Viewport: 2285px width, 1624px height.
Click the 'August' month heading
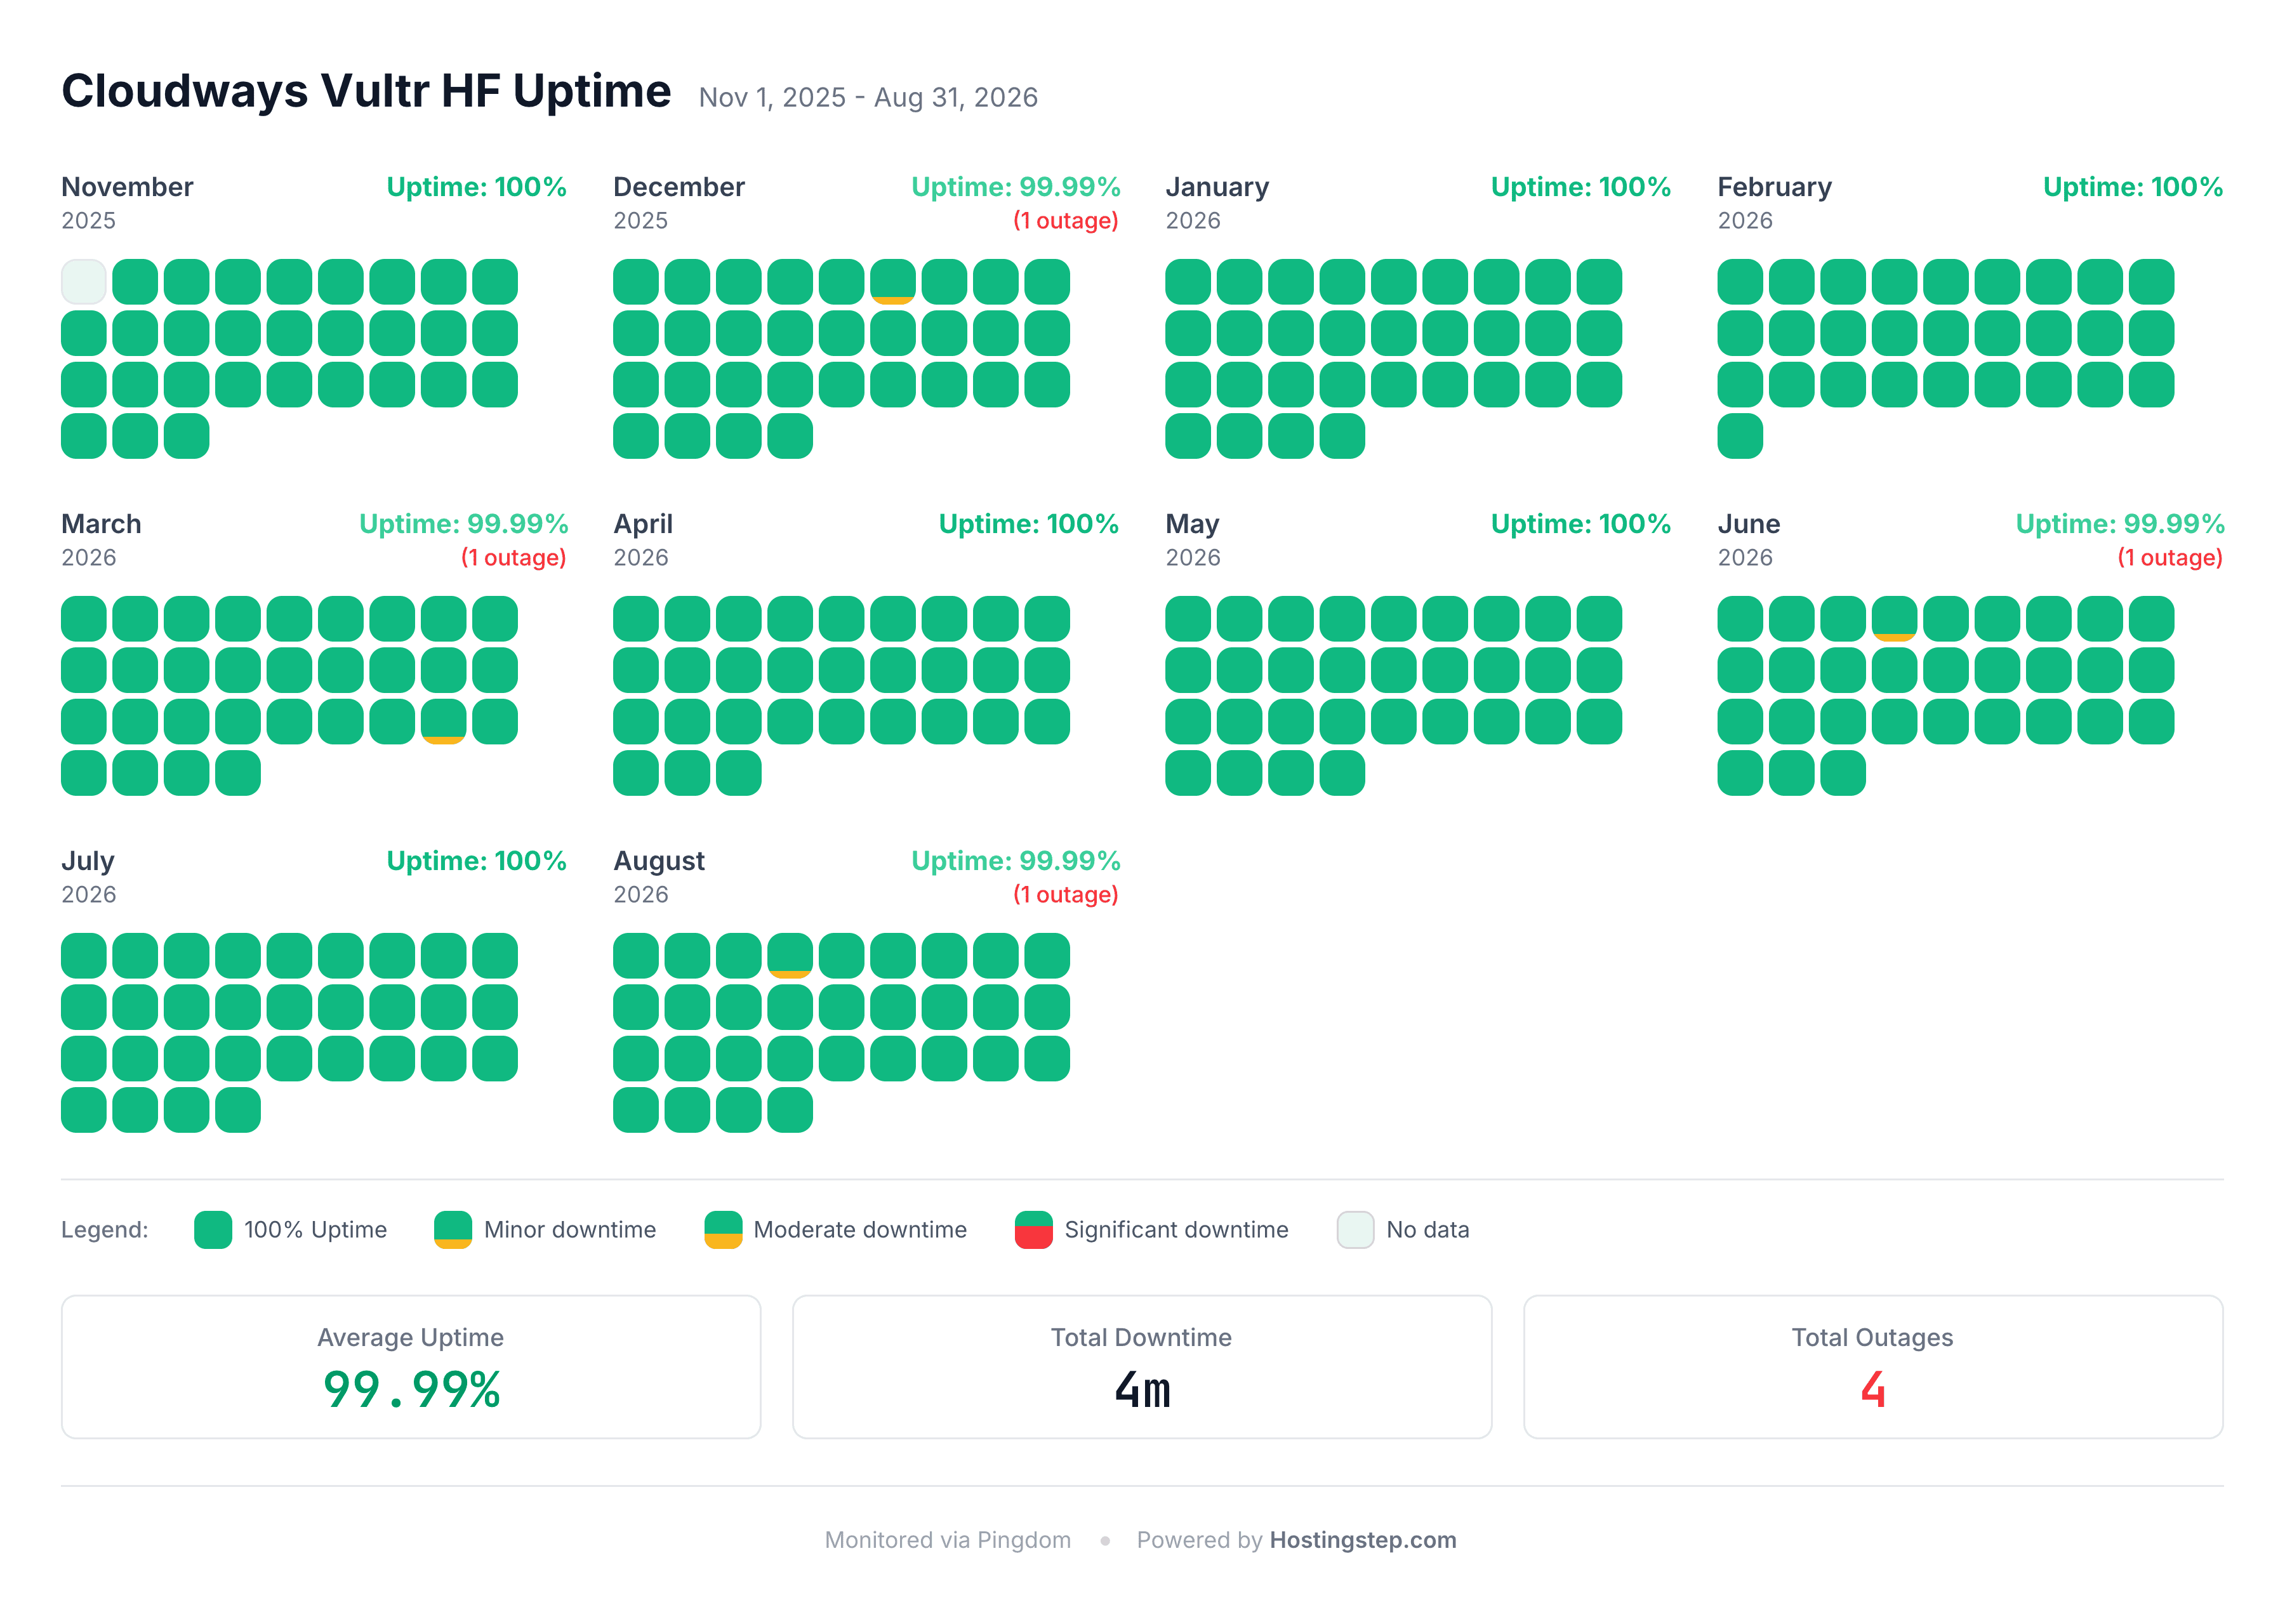pyautogui.click(x=659, y=861)
